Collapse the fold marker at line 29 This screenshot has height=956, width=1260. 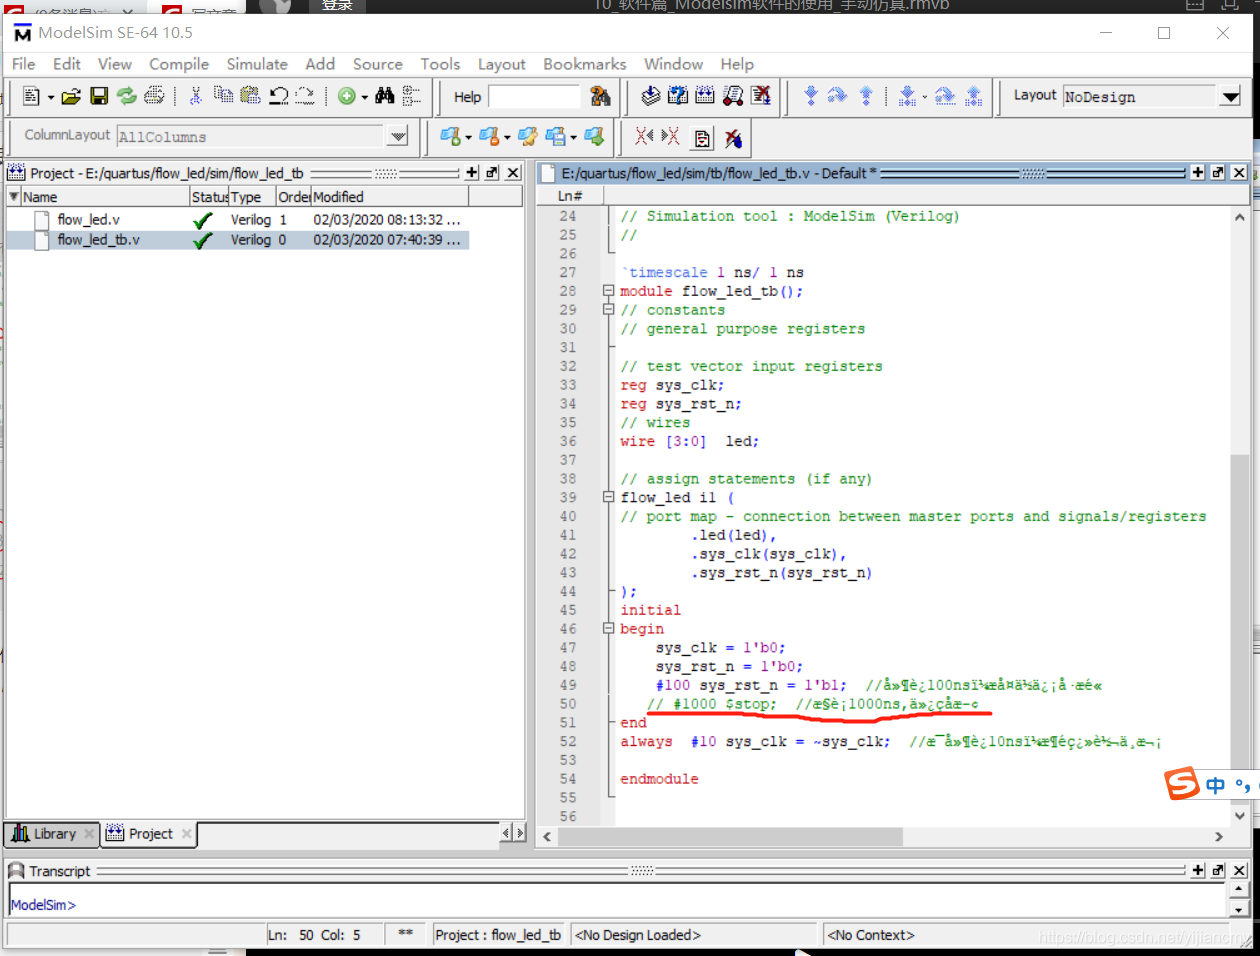(608, 310)
